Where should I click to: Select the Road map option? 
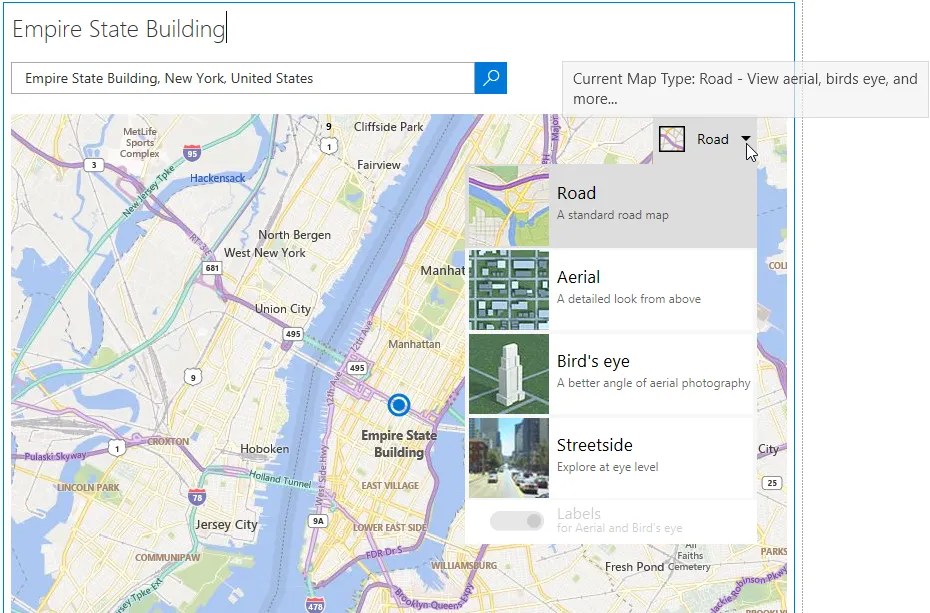613,206
